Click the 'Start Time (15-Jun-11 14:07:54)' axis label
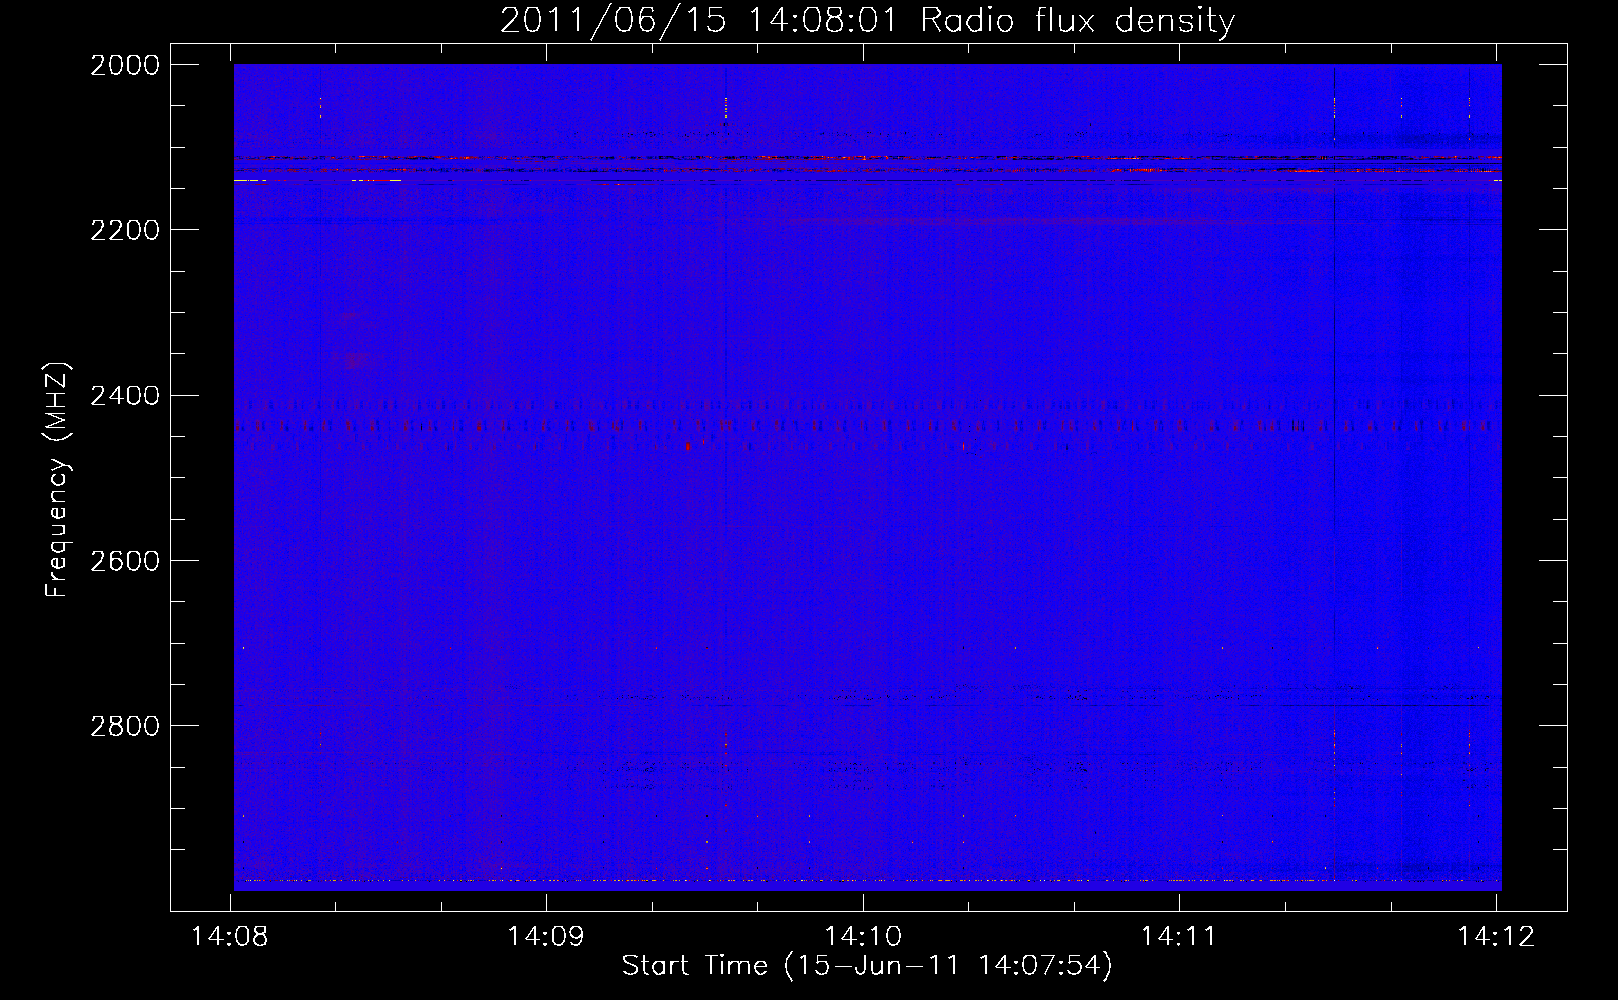Image resolution: width=1618 pixels, height=1000 pixels. click(x=867, y=966)
